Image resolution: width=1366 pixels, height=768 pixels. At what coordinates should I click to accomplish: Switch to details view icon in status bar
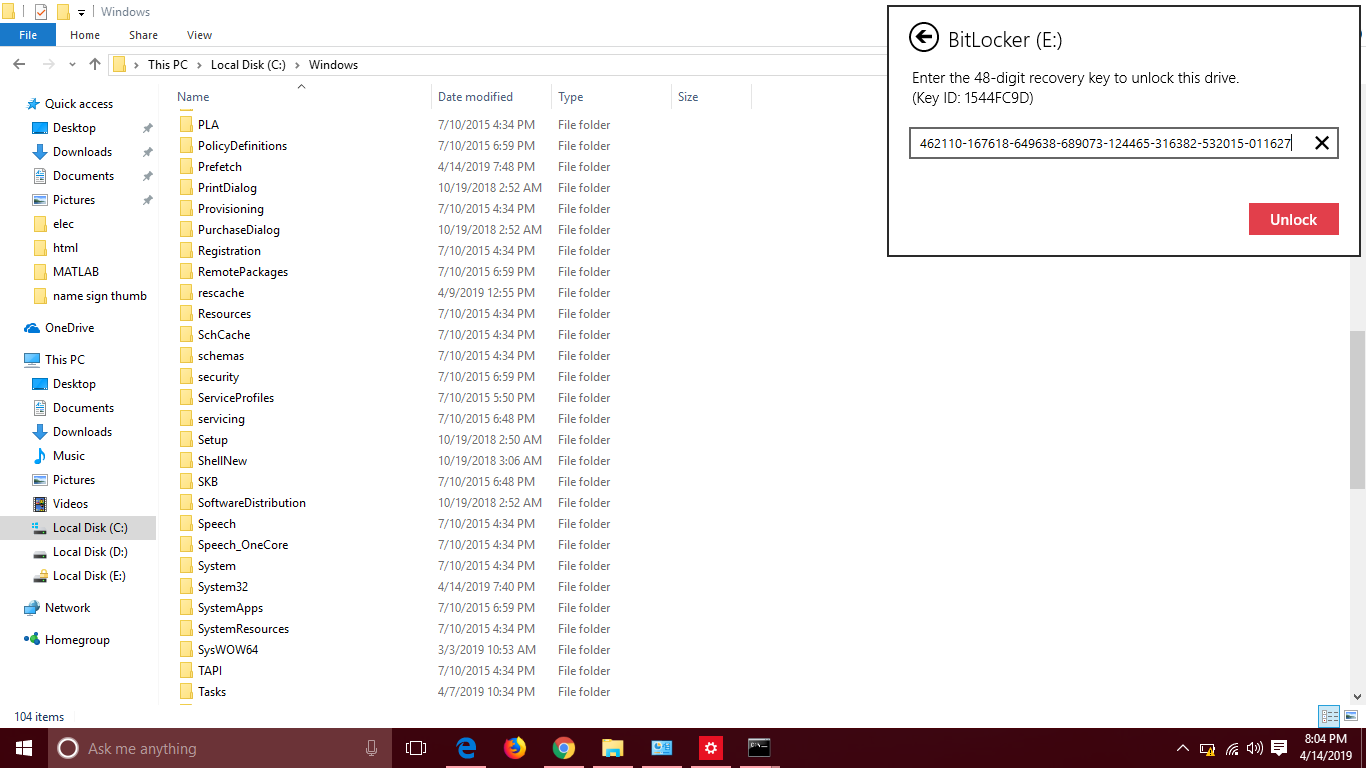click(1329, 716)
